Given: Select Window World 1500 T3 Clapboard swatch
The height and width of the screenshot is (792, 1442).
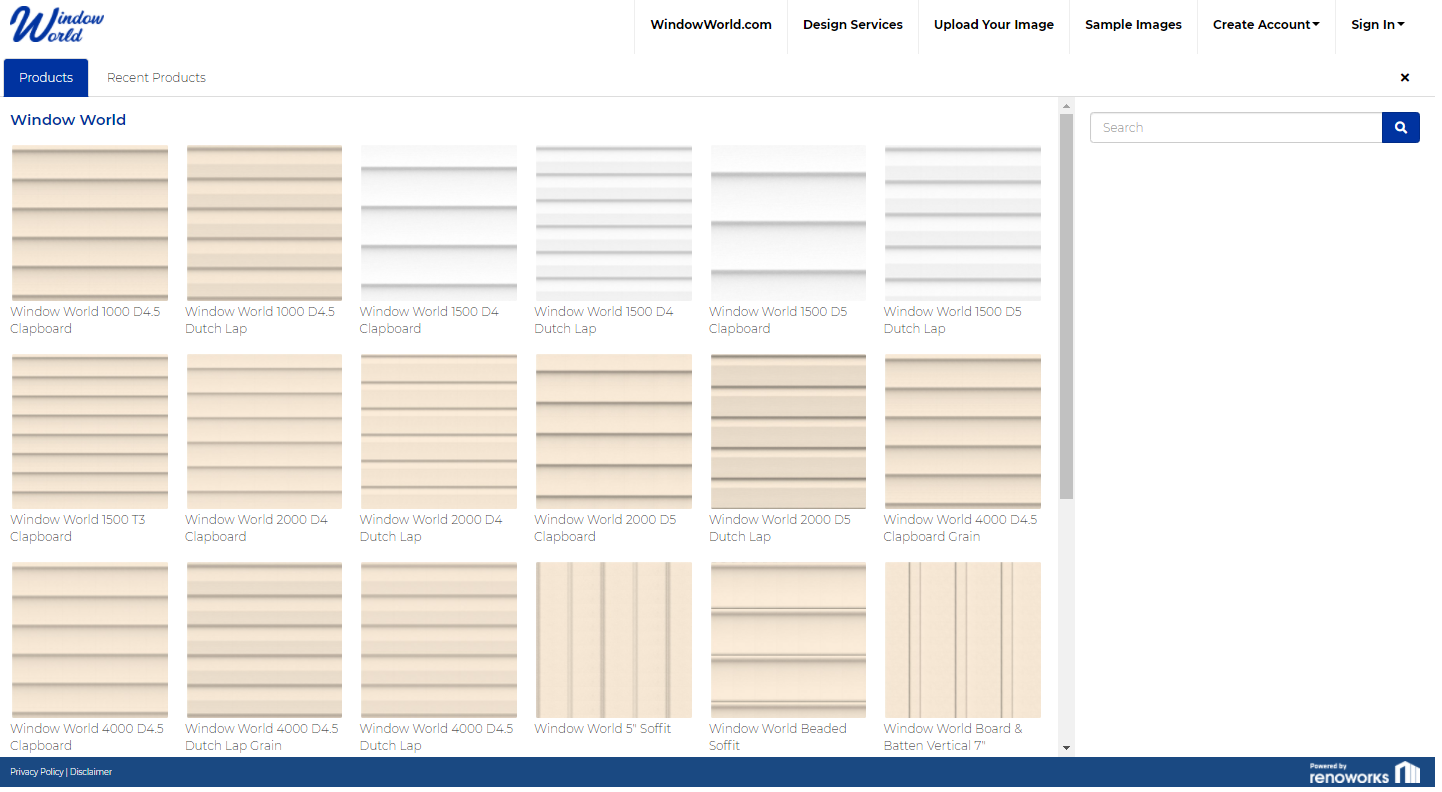Looking at the screenshot, I should (90, 433).
